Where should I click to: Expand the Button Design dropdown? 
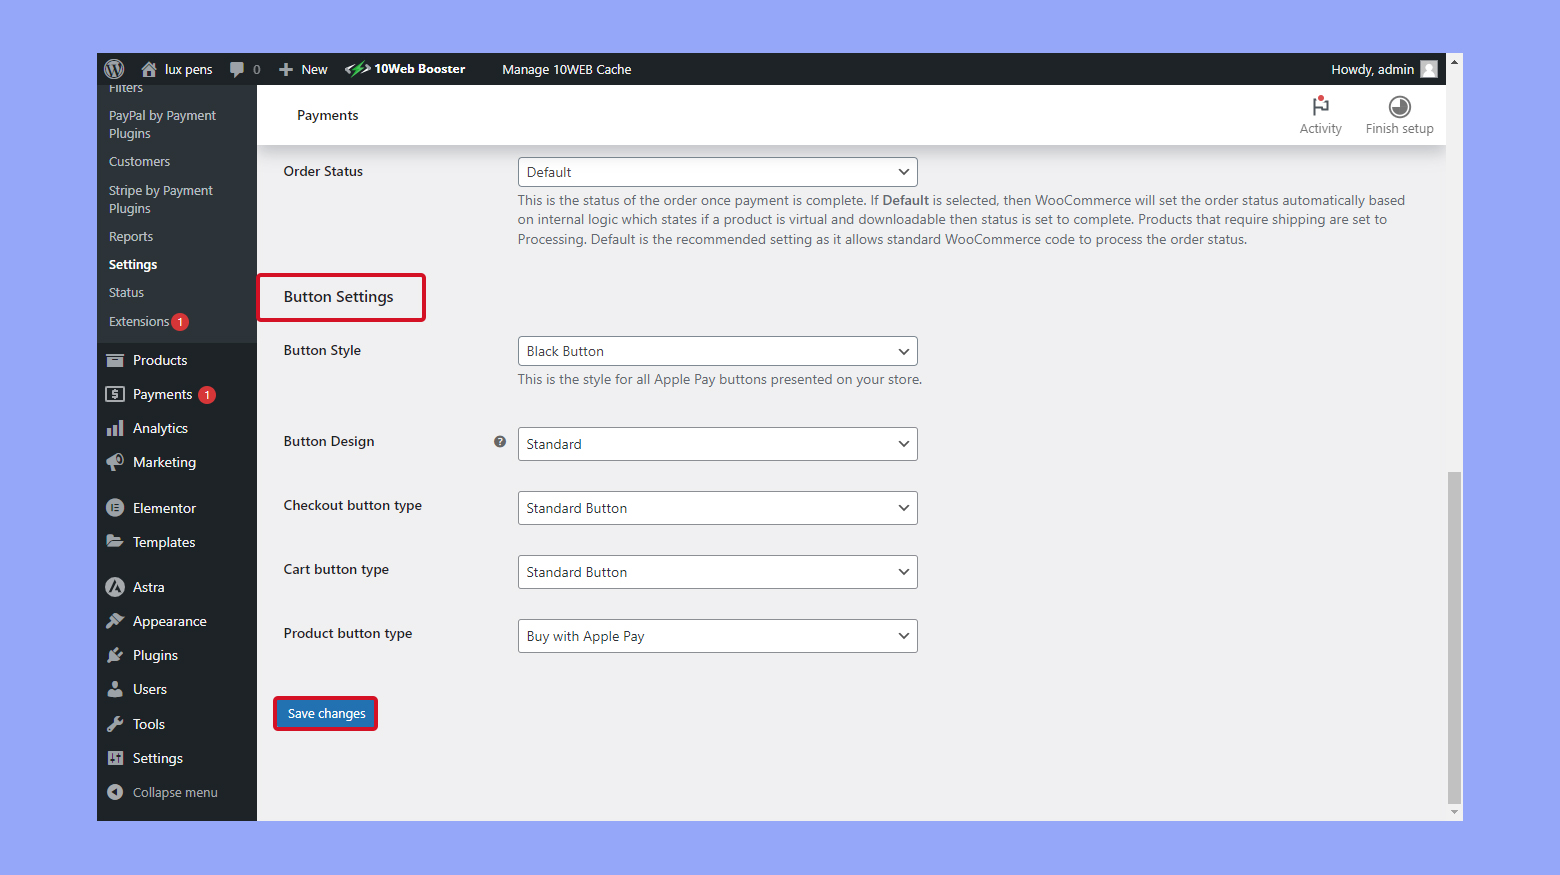tap(717, 444)
